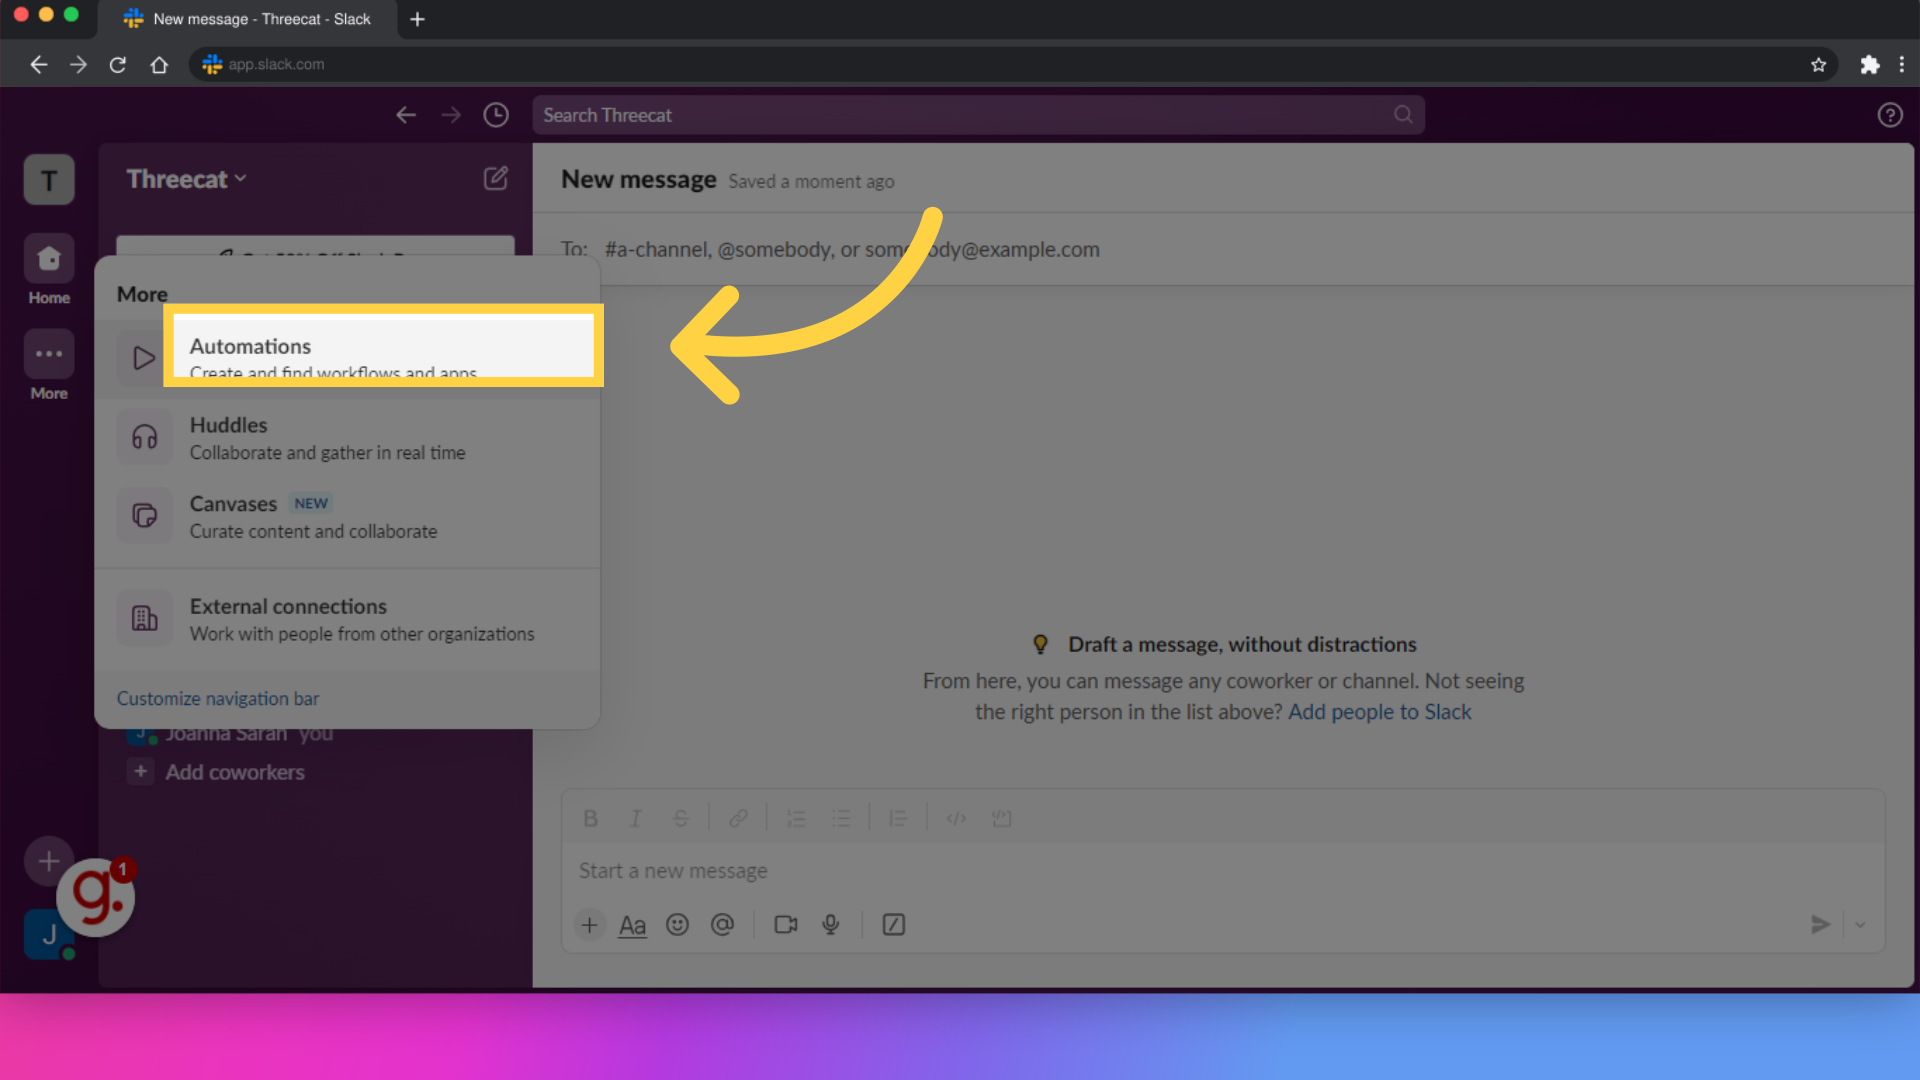Open browser extensions puzzle icon
This screenshot has width=1920, height=1080.
(1869, 65)
